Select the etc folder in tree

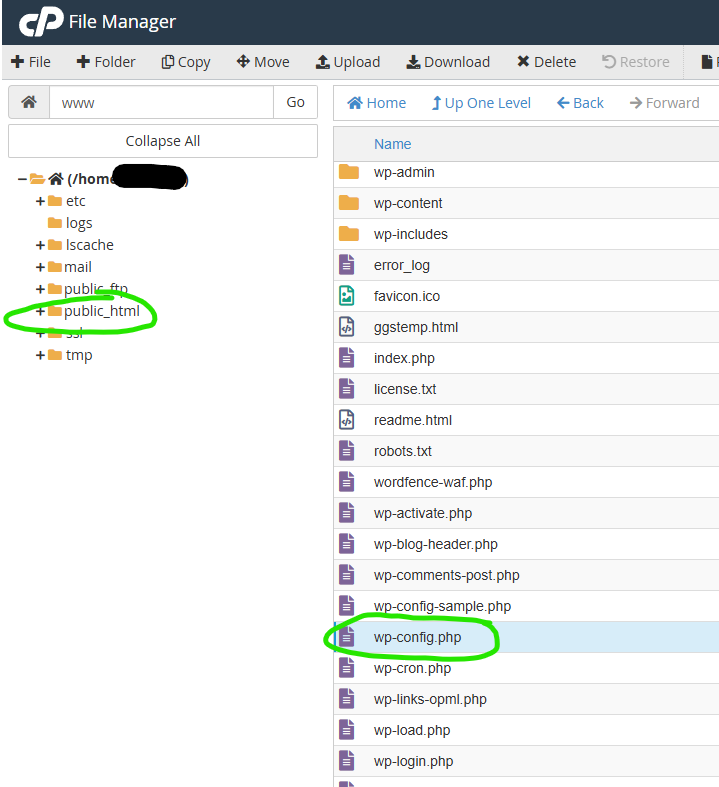75,201
